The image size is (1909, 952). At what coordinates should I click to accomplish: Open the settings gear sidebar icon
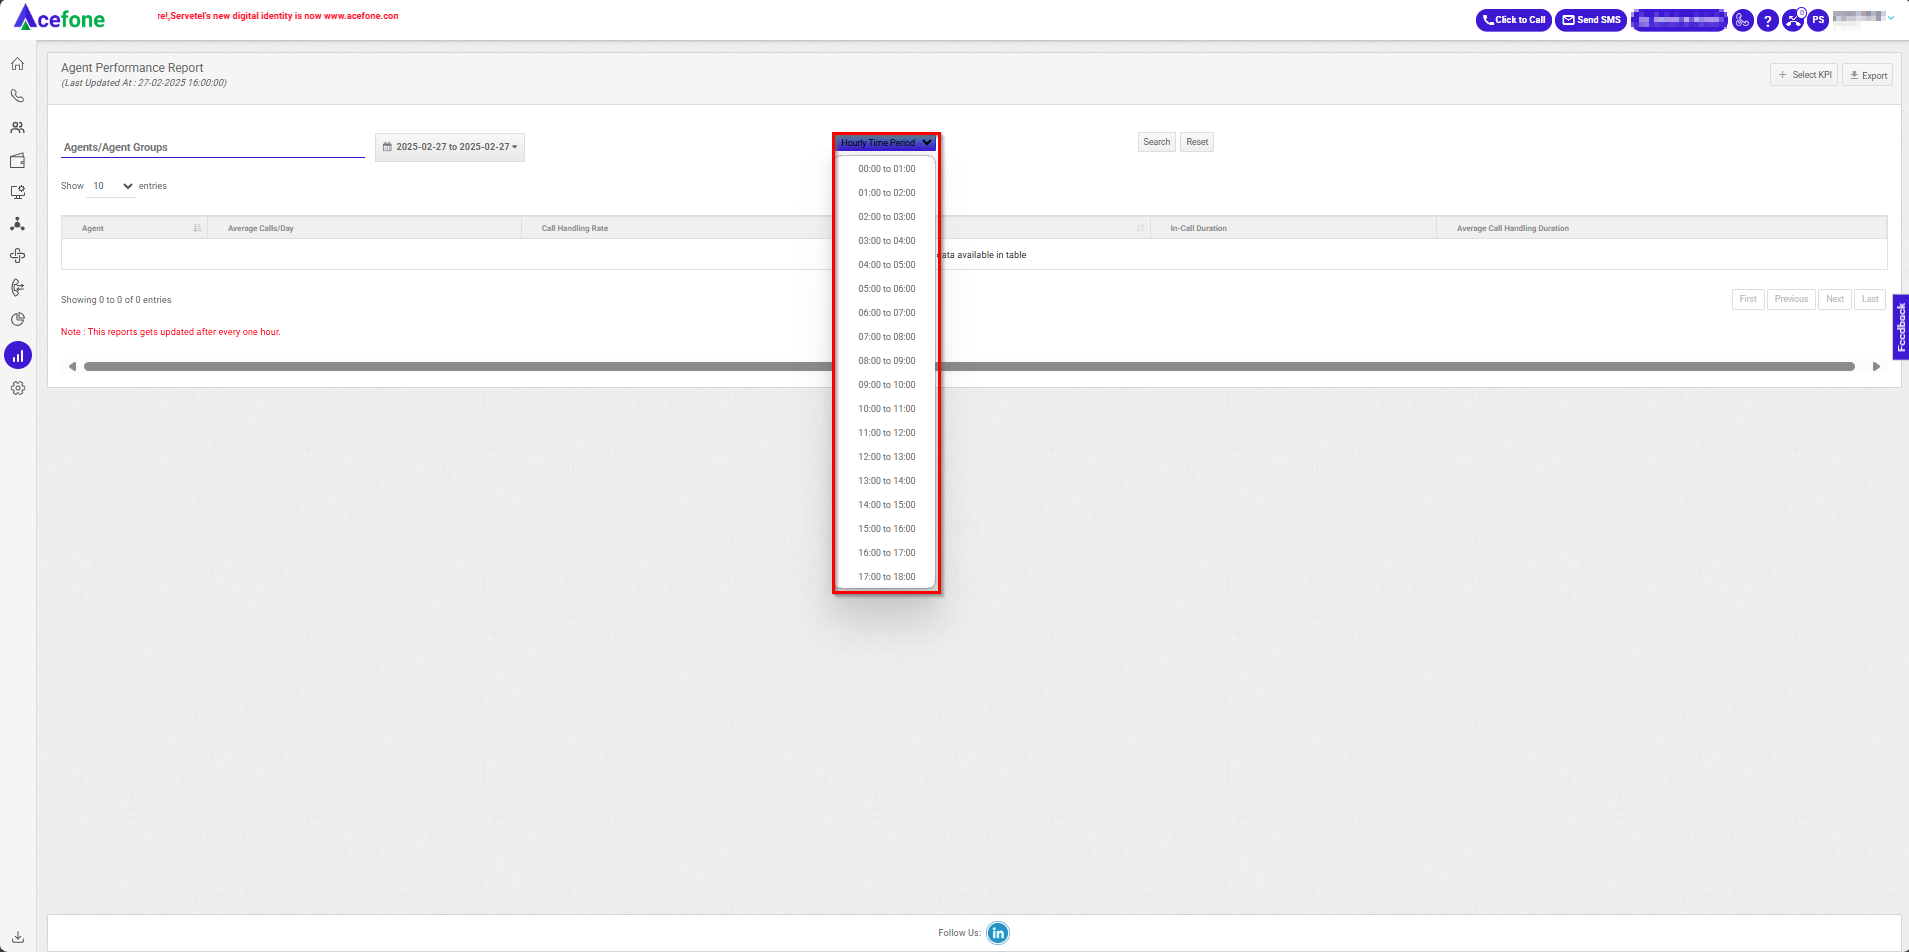tap(17, 388)
